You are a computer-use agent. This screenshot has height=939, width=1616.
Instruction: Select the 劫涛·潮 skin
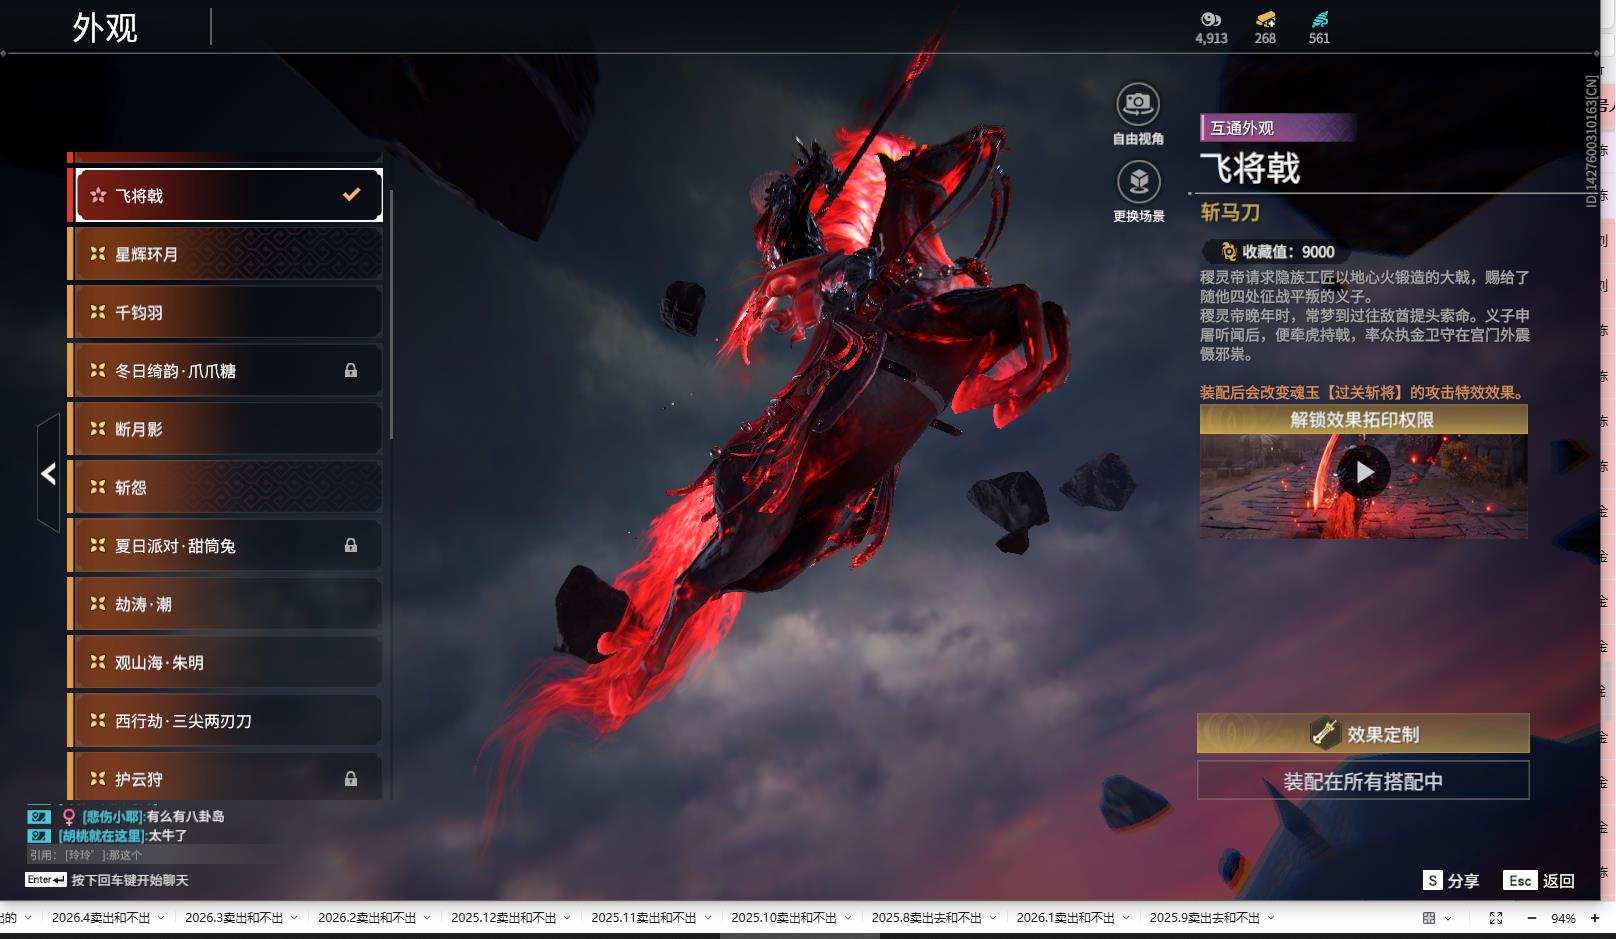pos(226,604)
